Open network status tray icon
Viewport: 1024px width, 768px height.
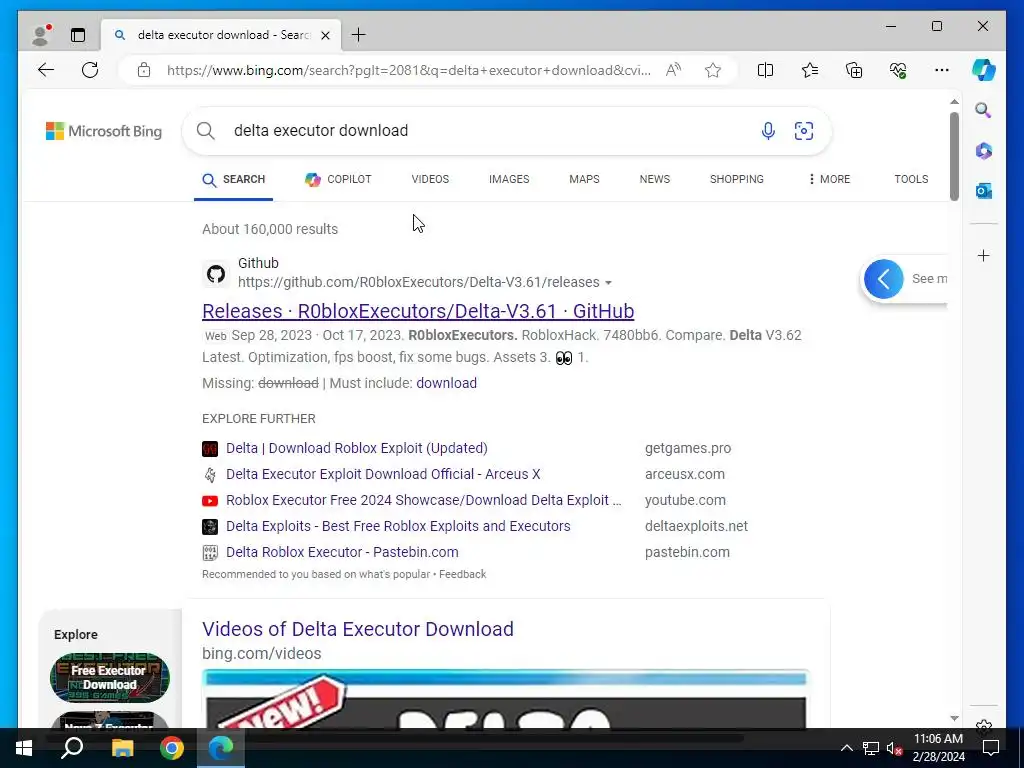(x=871, y=748)
